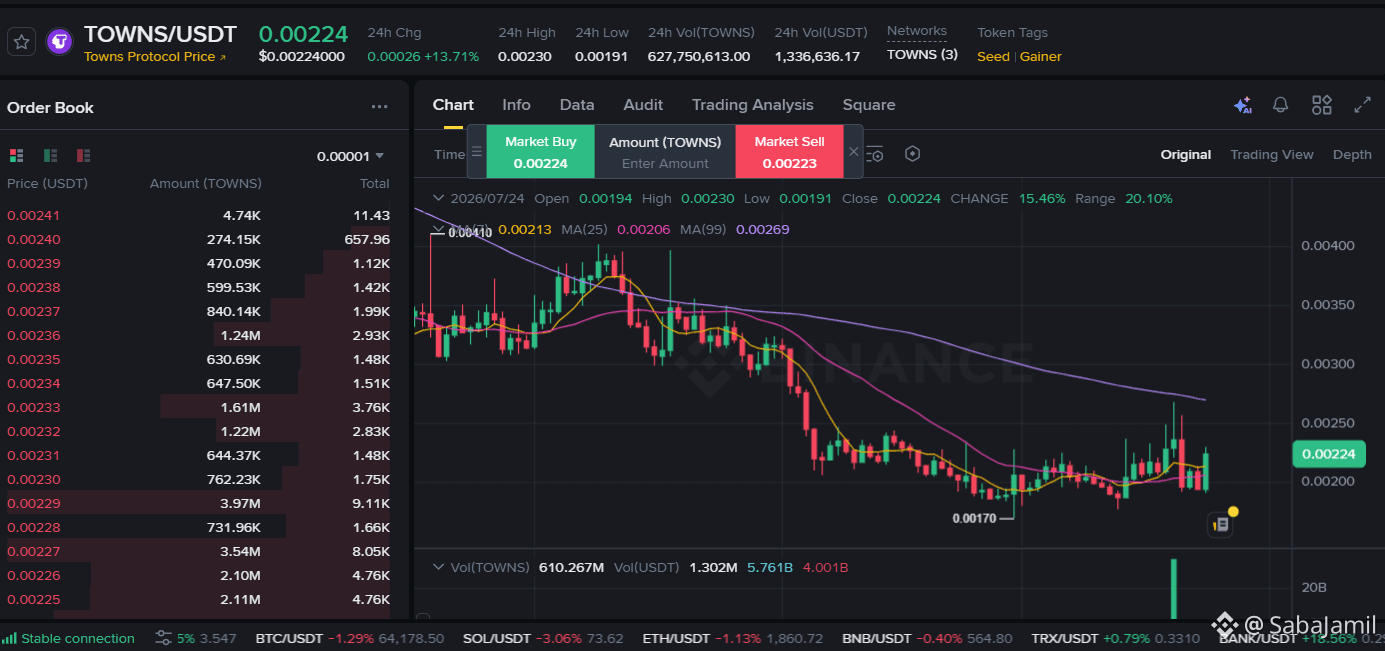The height and width of the screenshot is (651, 1385).
Task: Click the Price (USDT) column header
Action: [x=47, y=183]
